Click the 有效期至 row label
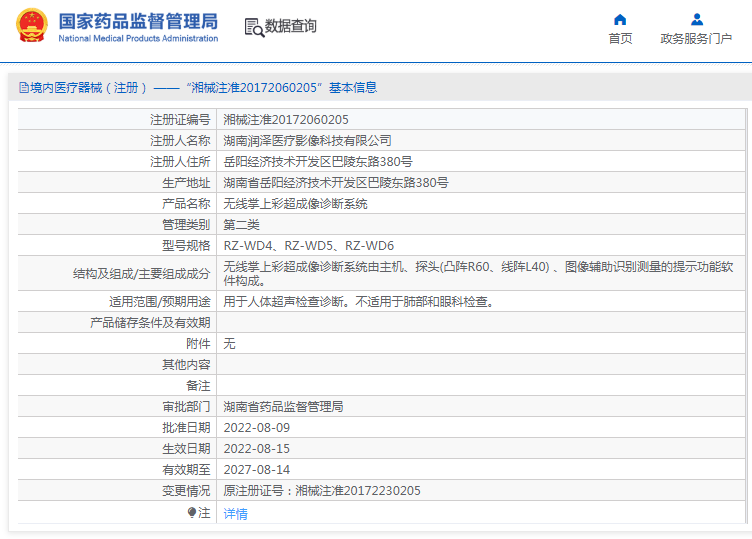The image size is (752, 539). pyautogui.click(x=186, y=470)
